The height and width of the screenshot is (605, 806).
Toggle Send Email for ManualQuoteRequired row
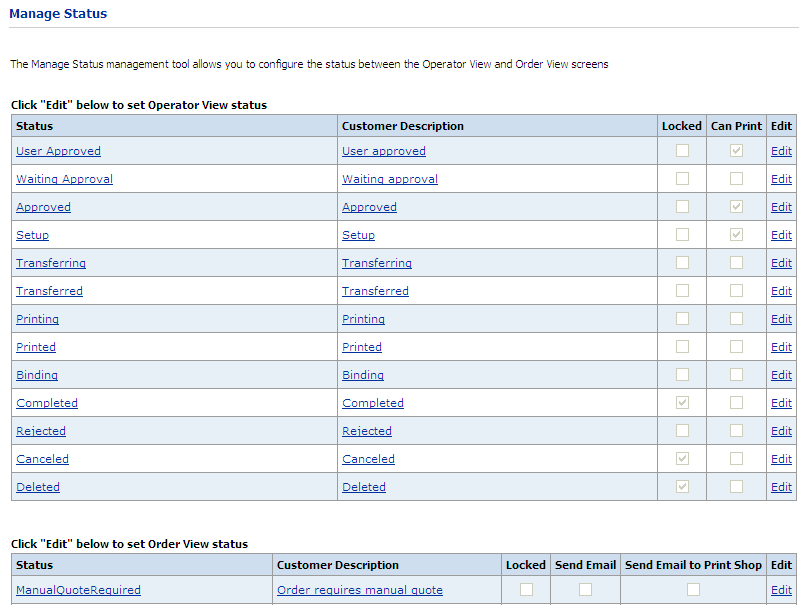click(585, 590)
